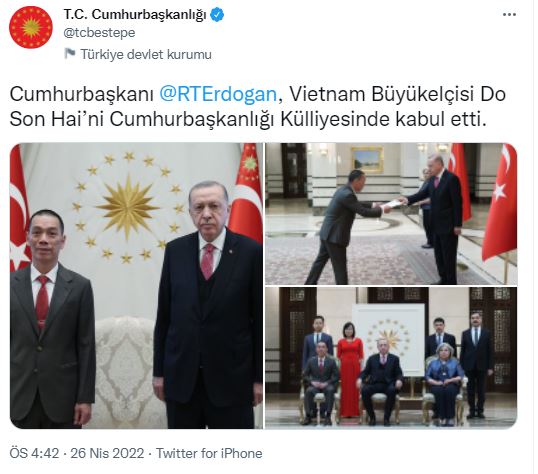Click the tweet text about Vietnam Büyükelçisi

(257, 107)
